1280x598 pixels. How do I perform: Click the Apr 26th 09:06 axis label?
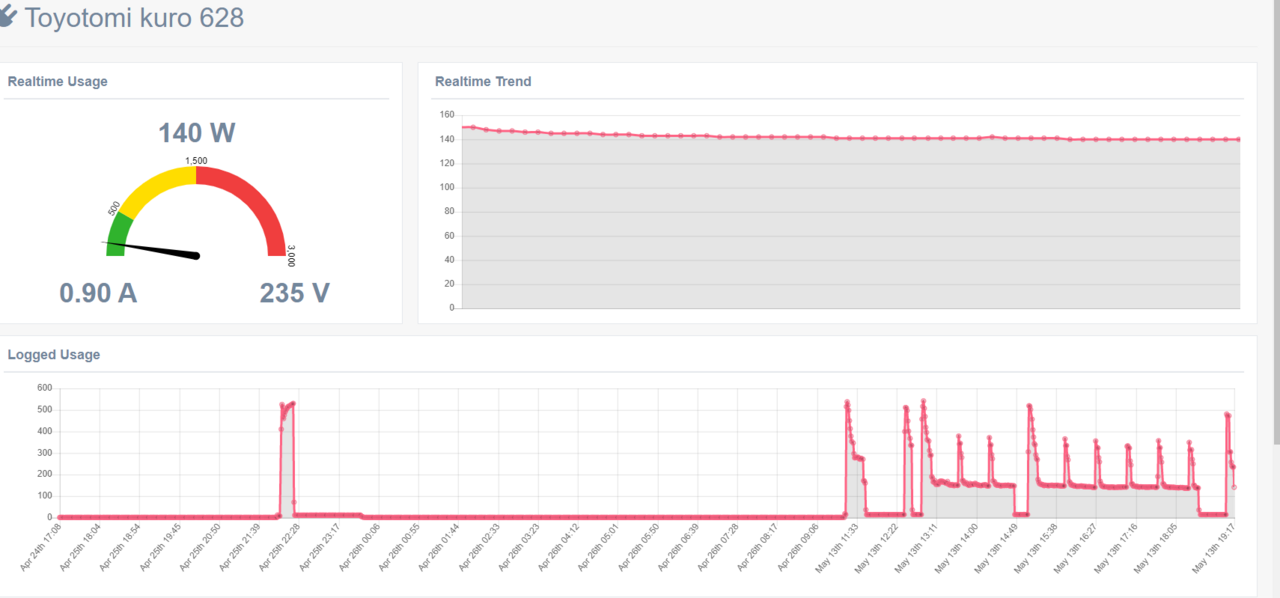pyautogui.click(x=796, y=547)
